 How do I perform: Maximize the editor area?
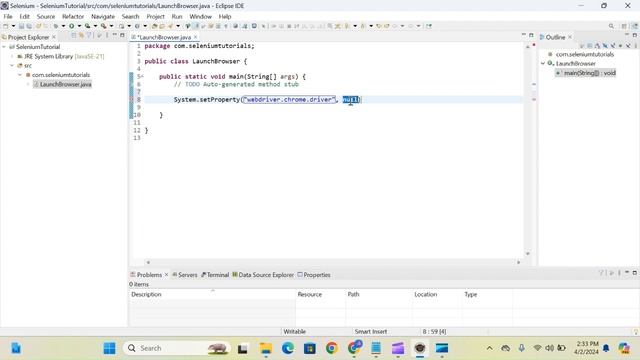531,36
